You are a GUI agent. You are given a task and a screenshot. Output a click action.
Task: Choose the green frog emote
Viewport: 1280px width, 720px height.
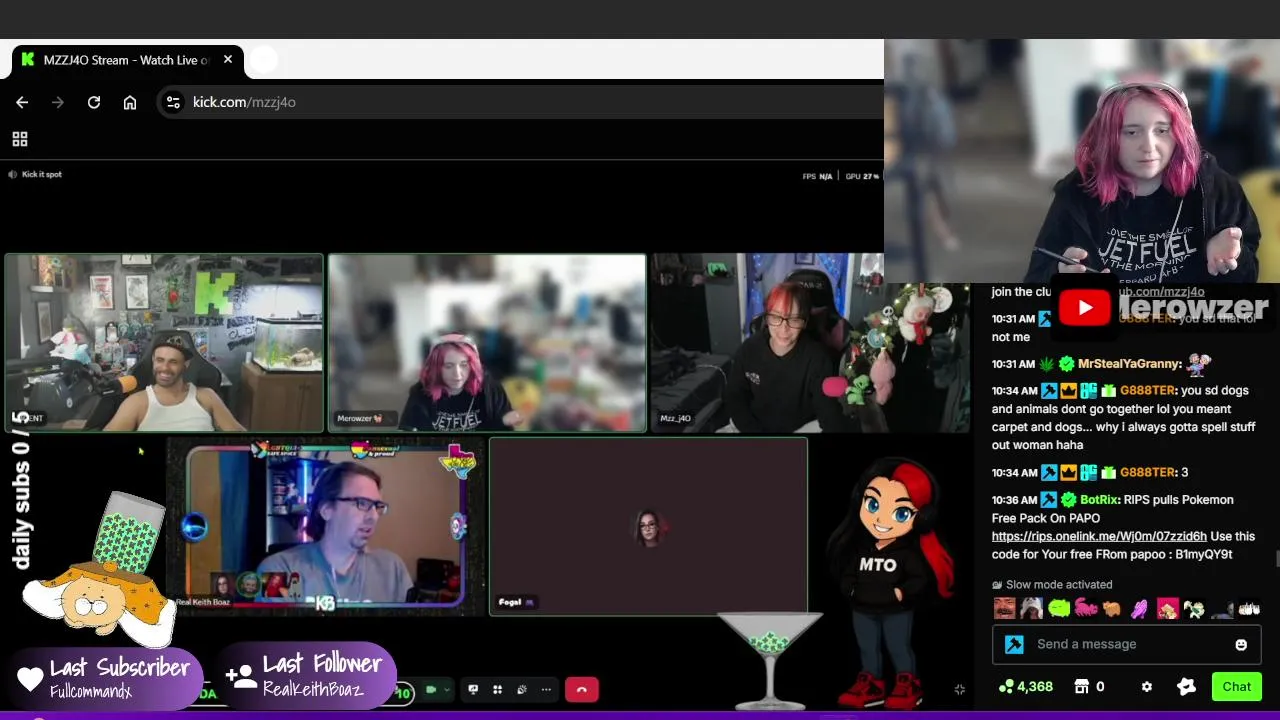point(1059,608)
